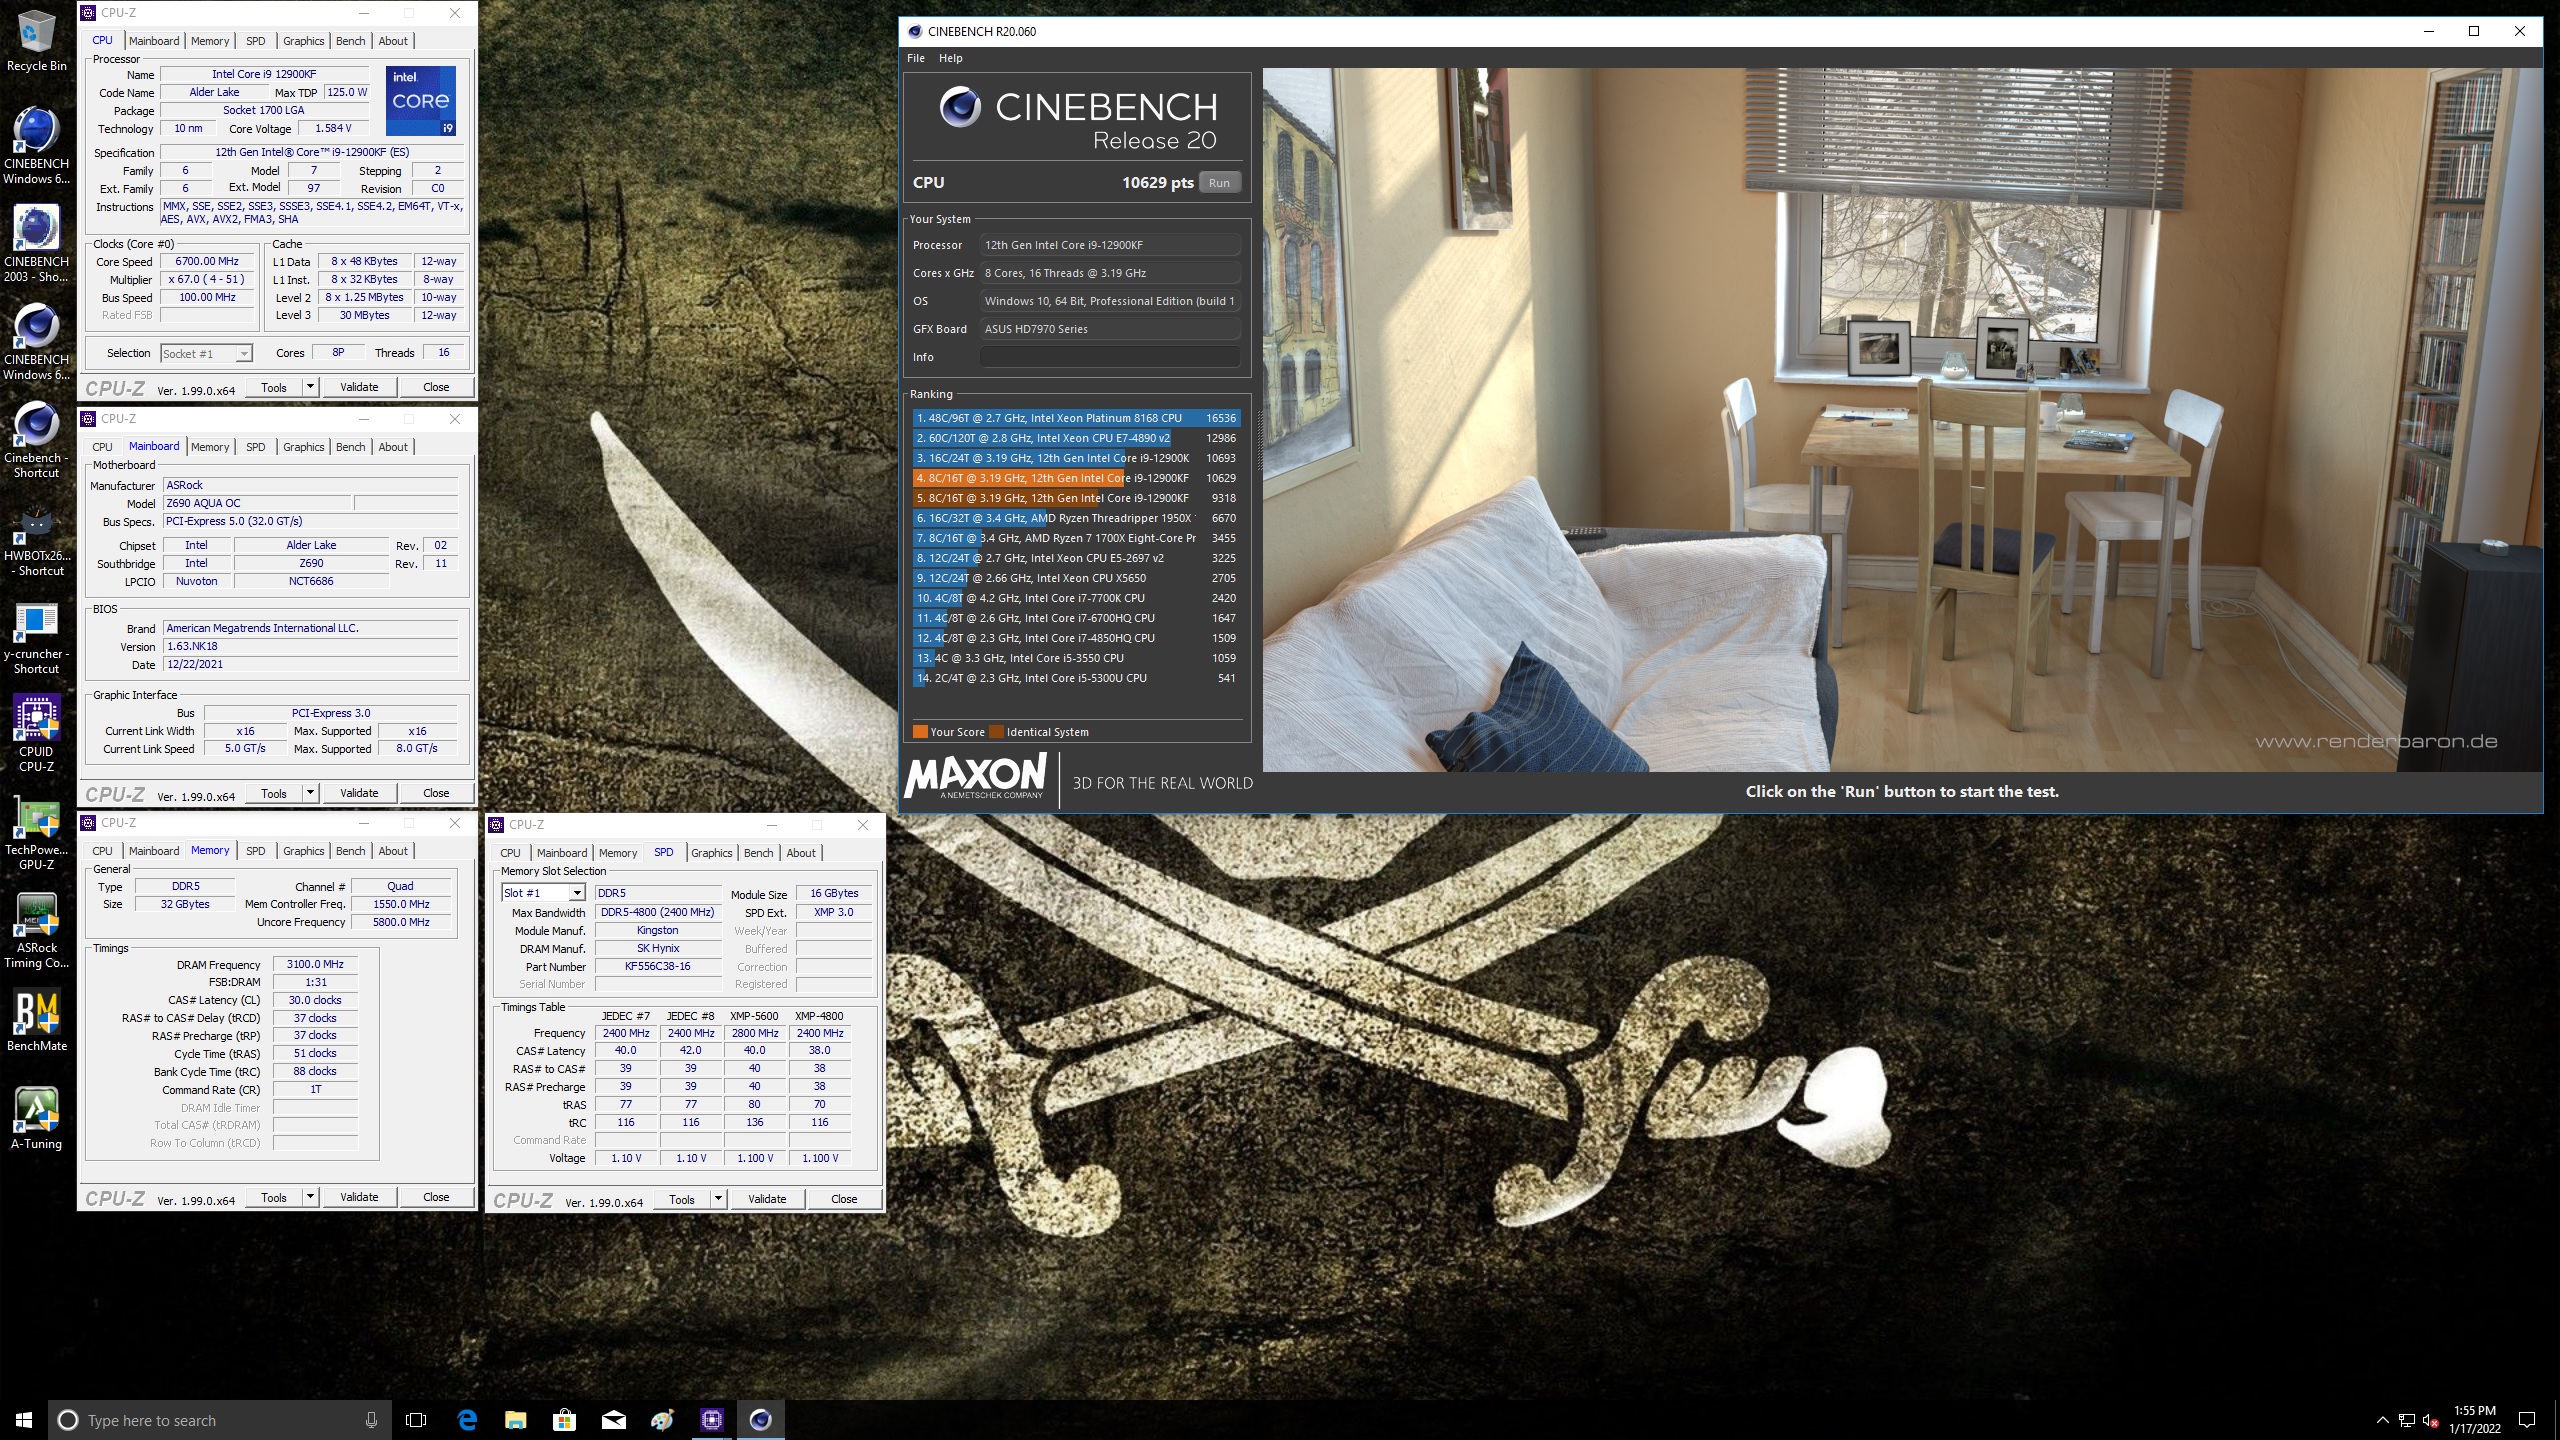Open ASRock Timing Configurator desktop icon

[x=37, y=930]
